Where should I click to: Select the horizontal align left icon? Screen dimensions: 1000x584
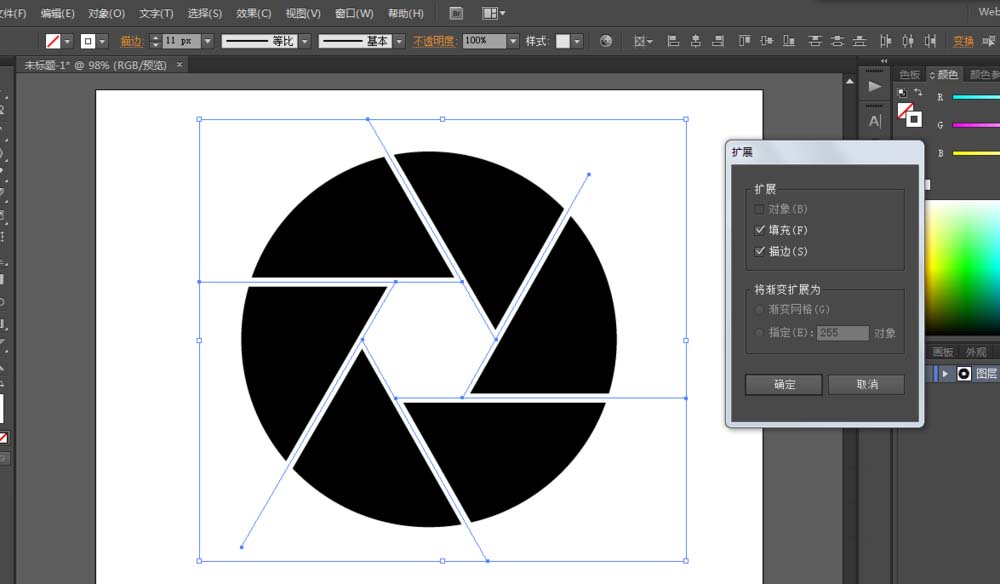[x=672, y=40]
